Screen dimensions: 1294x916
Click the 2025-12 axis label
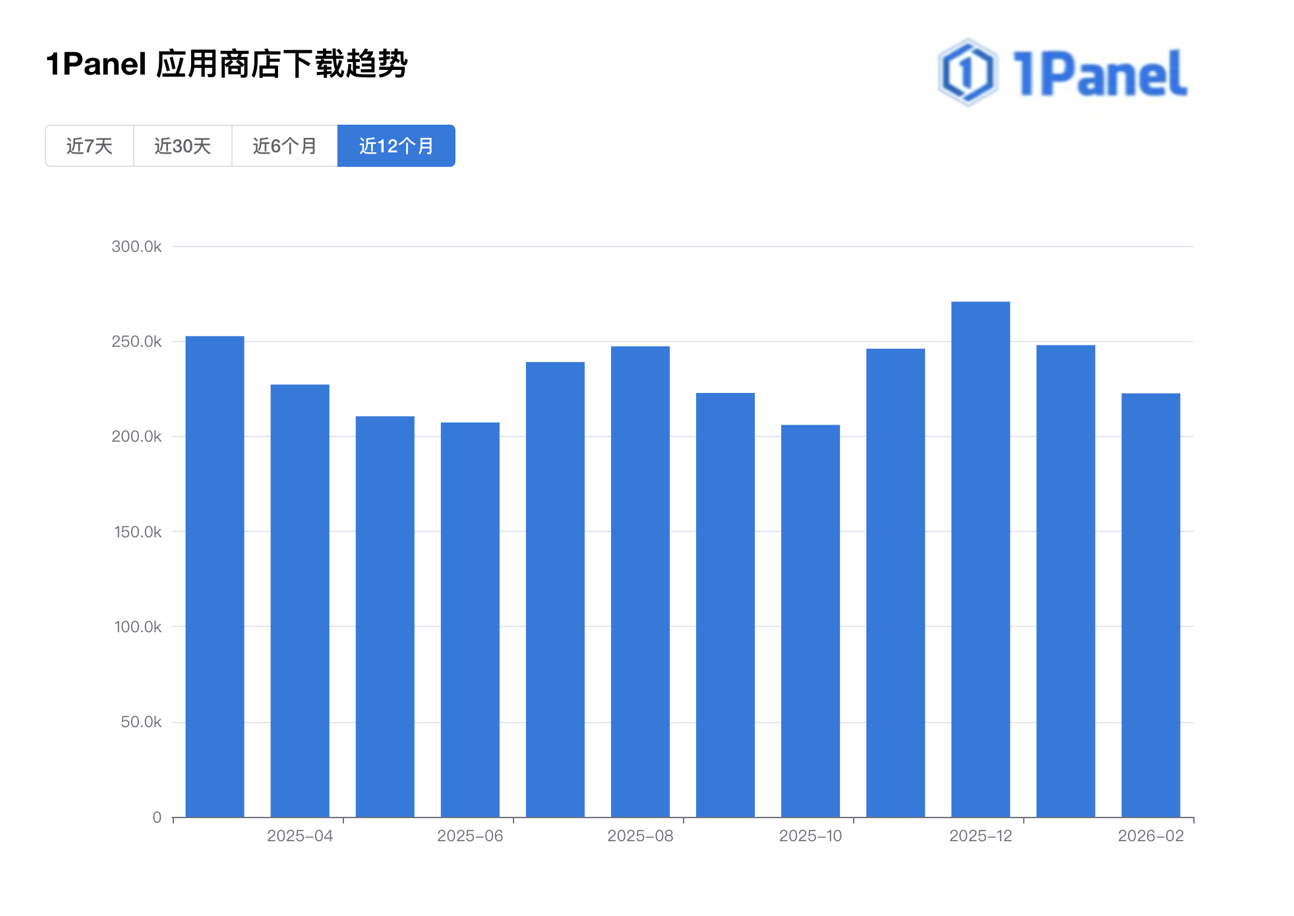tap(980, 836)
